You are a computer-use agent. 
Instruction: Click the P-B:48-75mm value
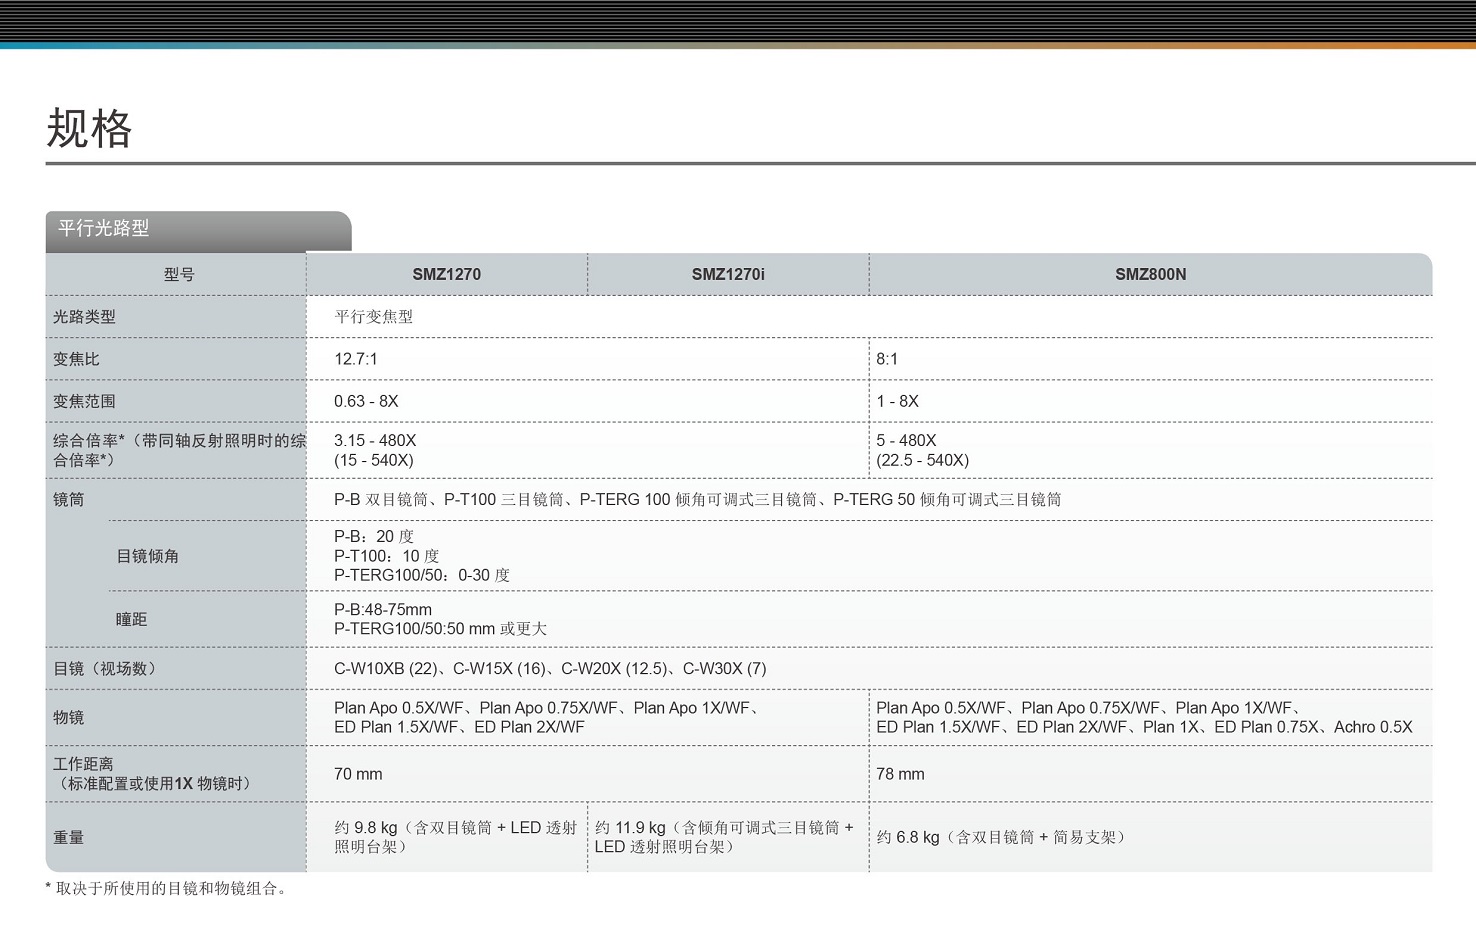tap(383, 609)
